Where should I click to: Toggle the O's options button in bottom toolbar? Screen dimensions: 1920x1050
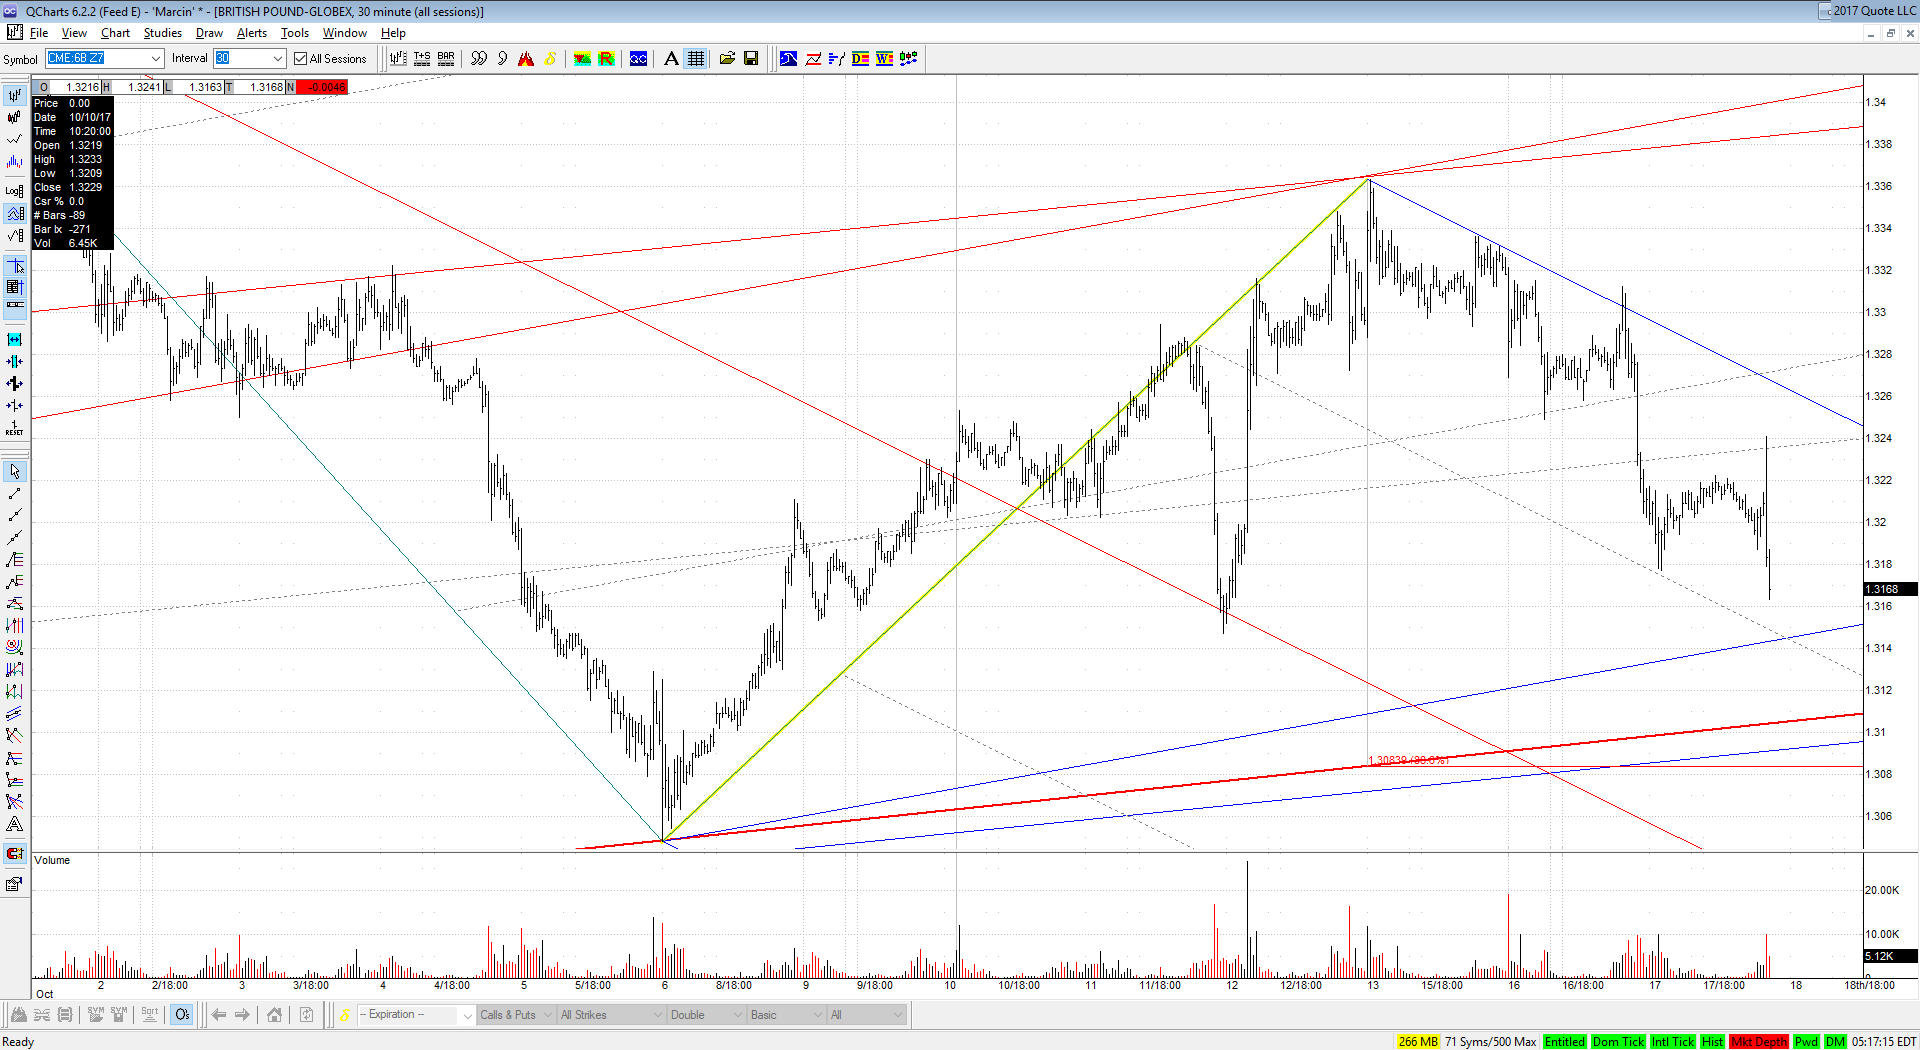pos(182,1015)
